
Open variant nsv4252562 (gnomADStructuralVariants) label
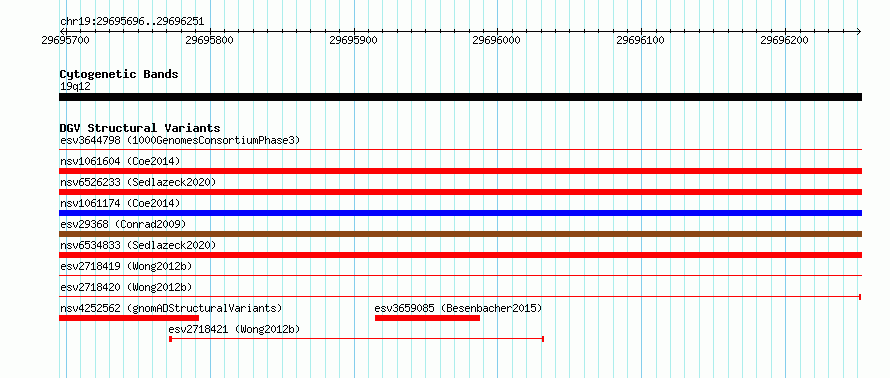[171, 308]
